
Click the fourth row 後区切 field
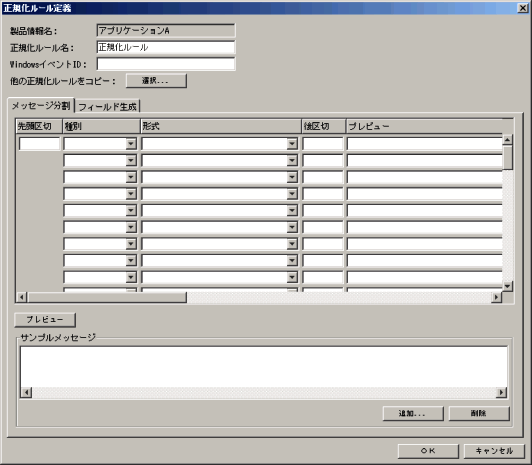[x=323, y=194]
